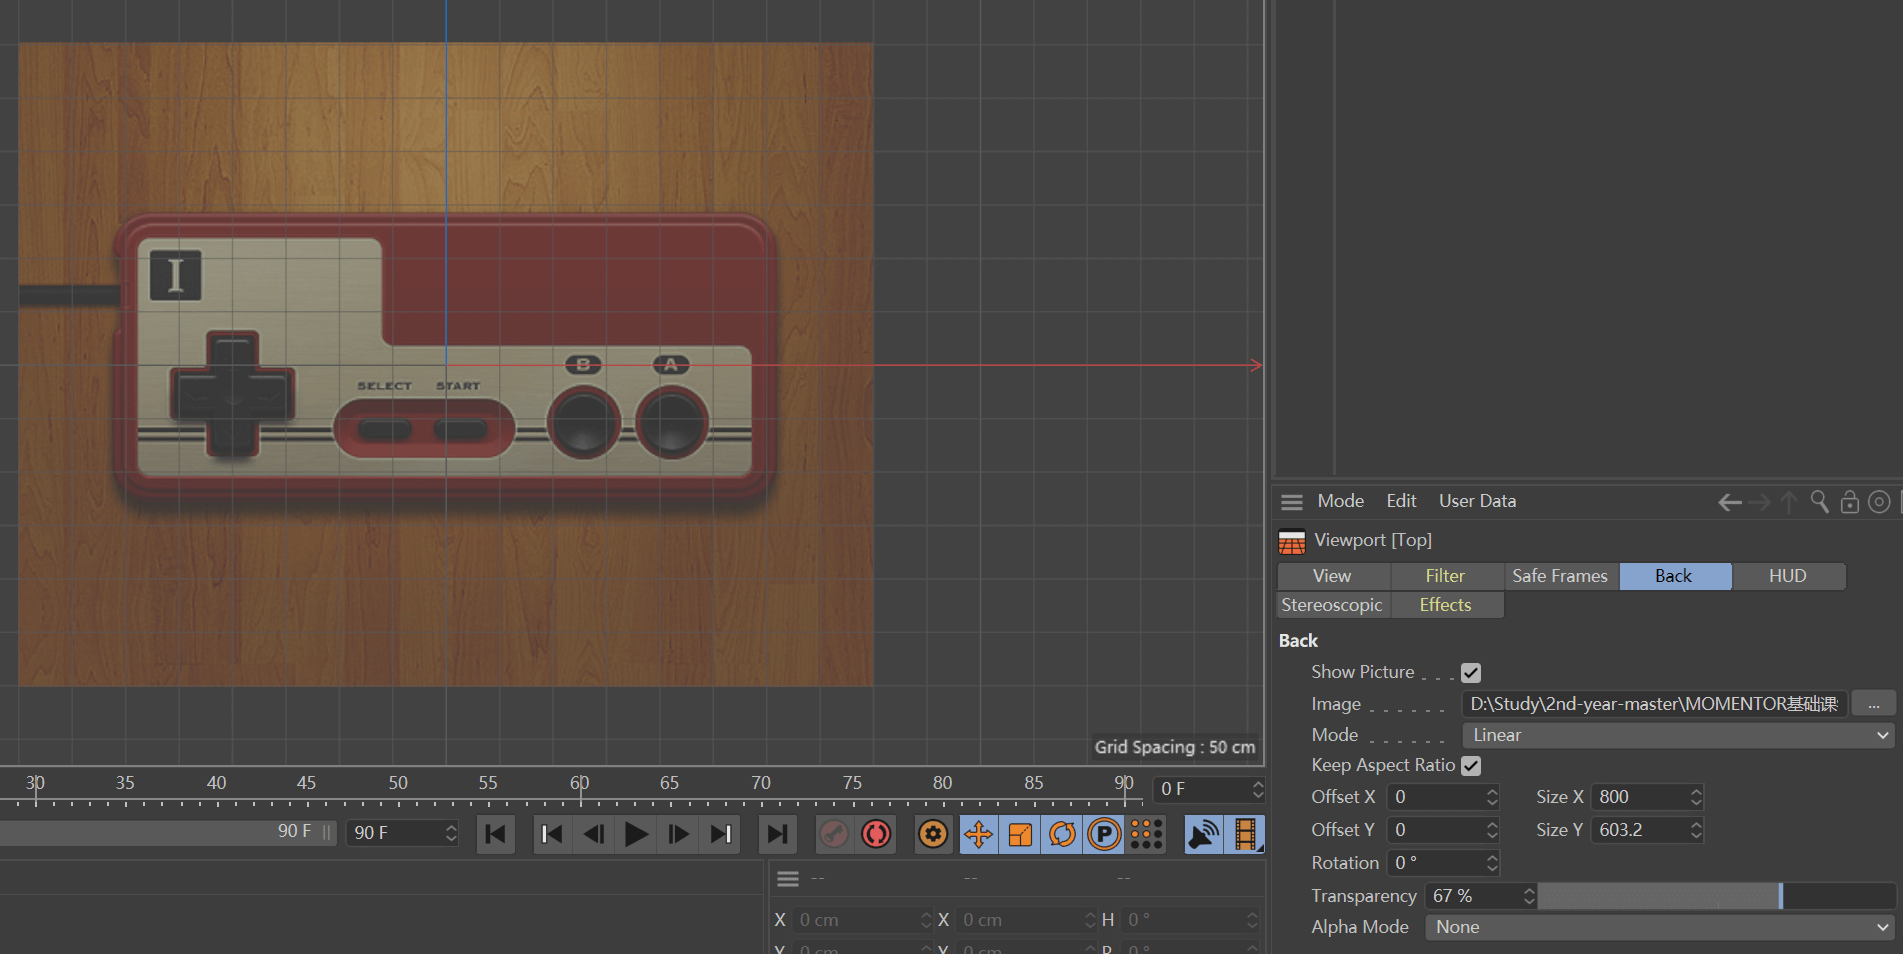
Task: Click frame 60 on the timeline ruler
Action: click(x=579, y=784)
